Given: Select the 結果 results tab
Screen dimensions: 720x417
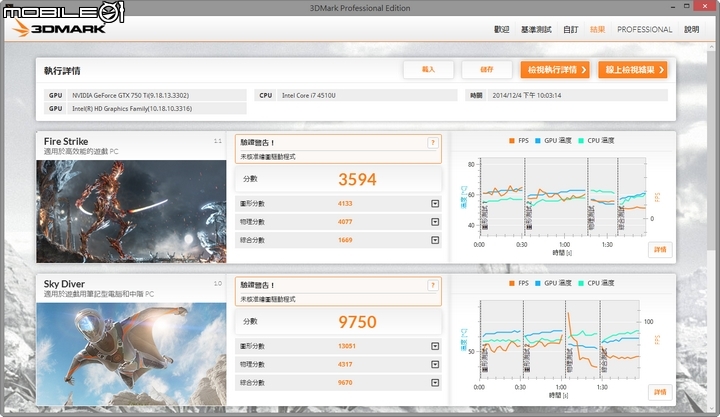Looking at the screenshot, I should pyautogui.click(x=597, y=29).
